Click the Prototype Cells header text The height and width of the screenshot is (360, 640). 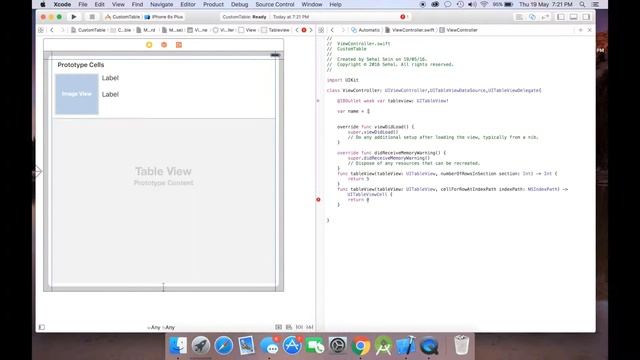pos(81,65)
